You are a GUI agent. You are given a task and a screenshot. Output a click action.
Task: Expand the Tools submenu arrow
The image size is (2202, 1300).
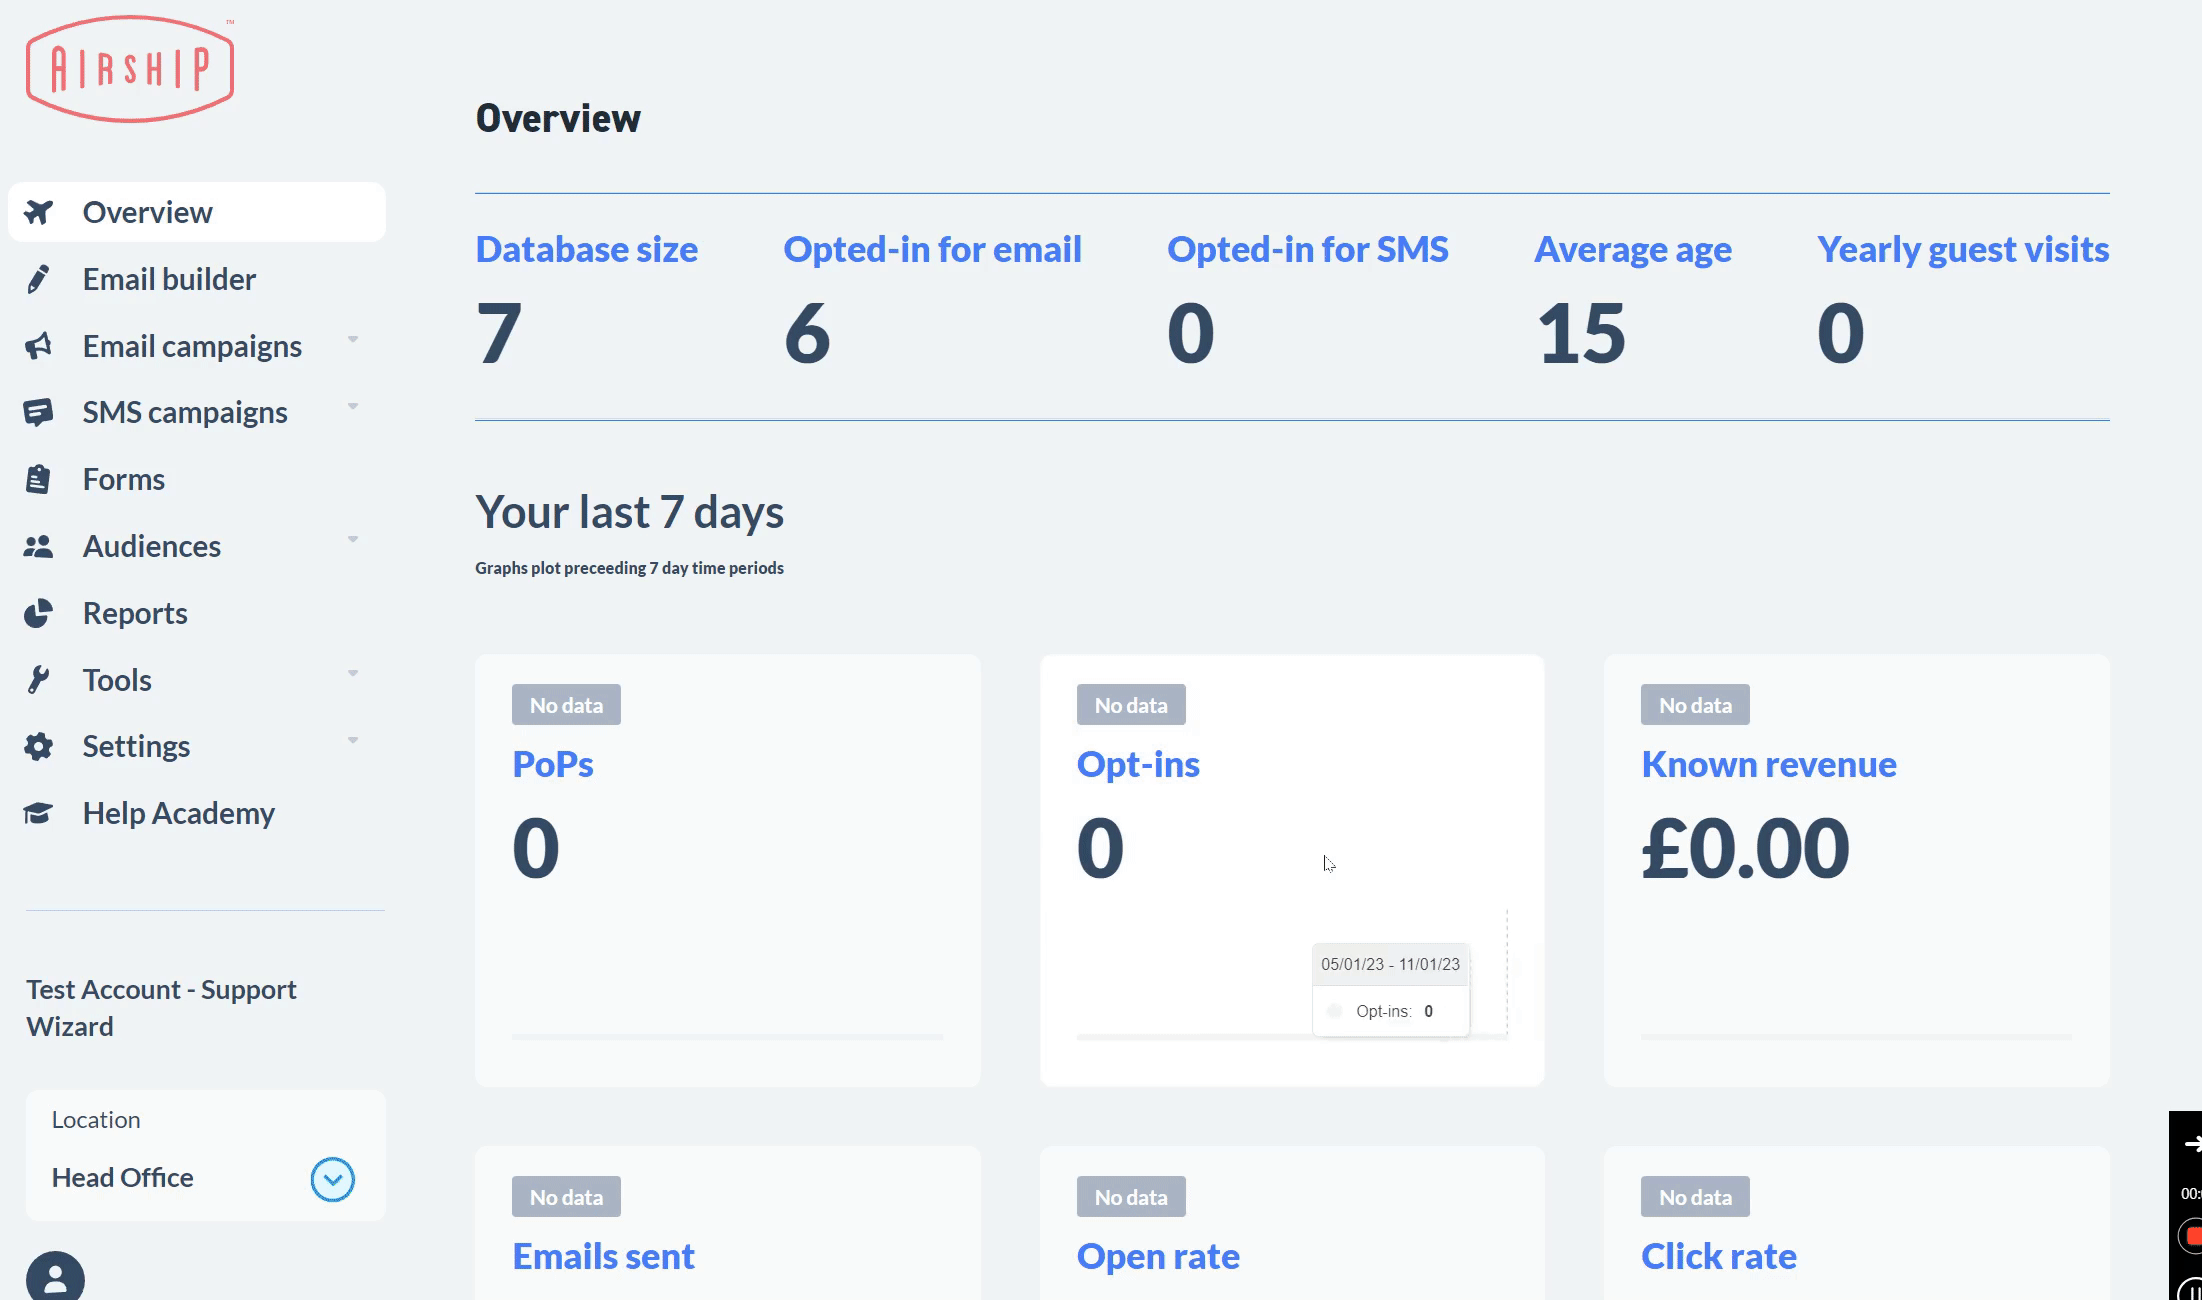353,673
